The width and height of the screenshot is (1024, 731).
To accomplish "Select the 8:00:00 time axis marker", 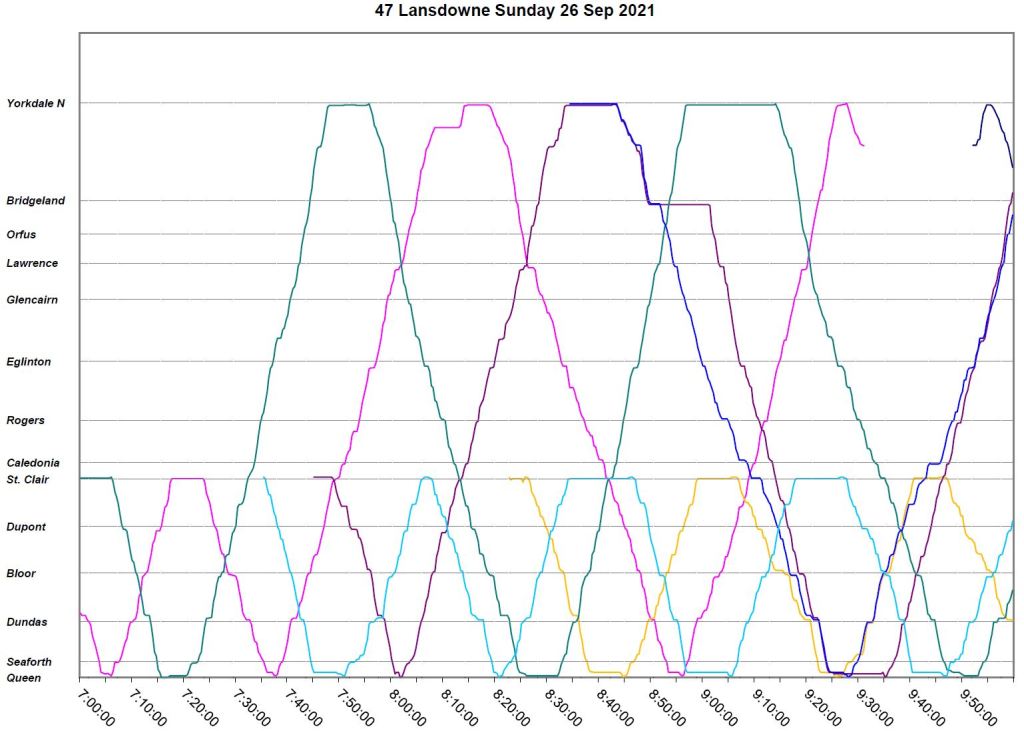I will click(408, 704).
